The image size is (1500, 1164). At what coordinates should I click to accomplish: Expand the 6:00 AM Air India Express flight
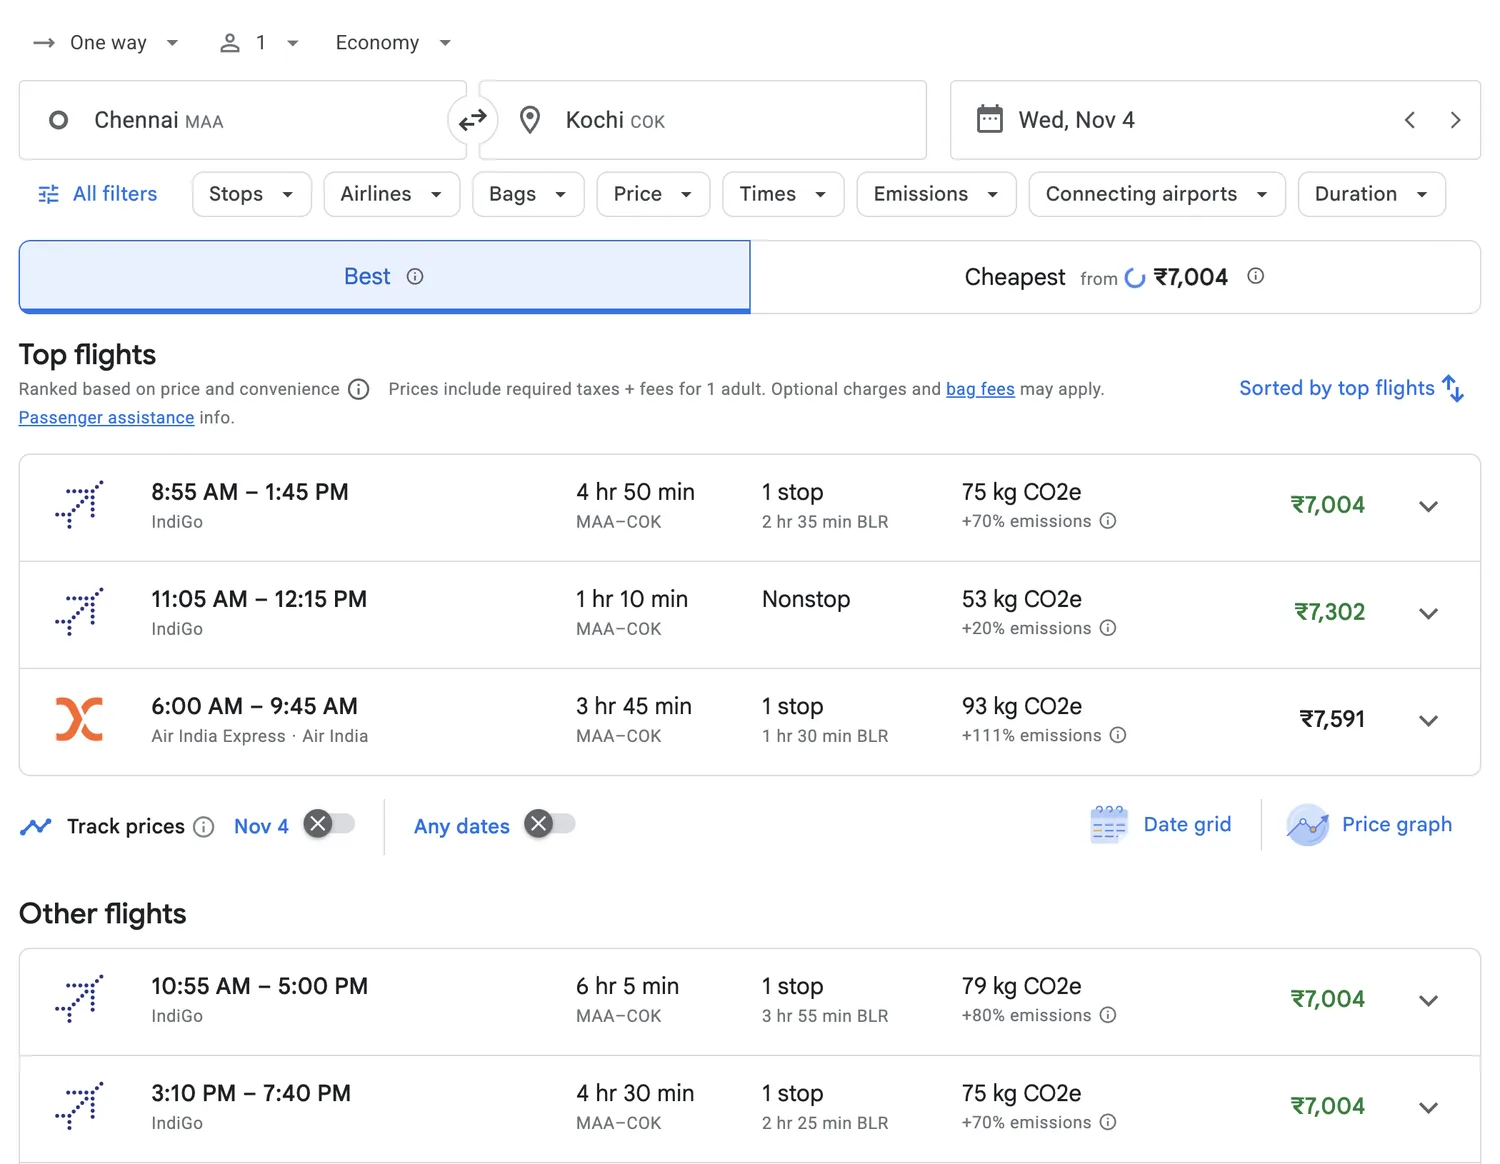click(1429, 720)
